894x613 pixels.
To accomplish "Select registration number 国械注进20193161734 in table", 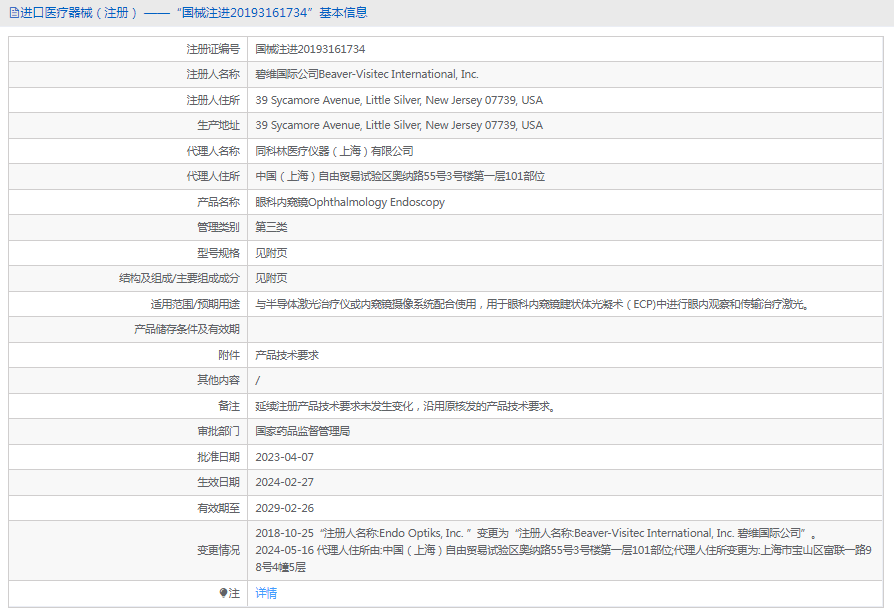I will [310, 49].
